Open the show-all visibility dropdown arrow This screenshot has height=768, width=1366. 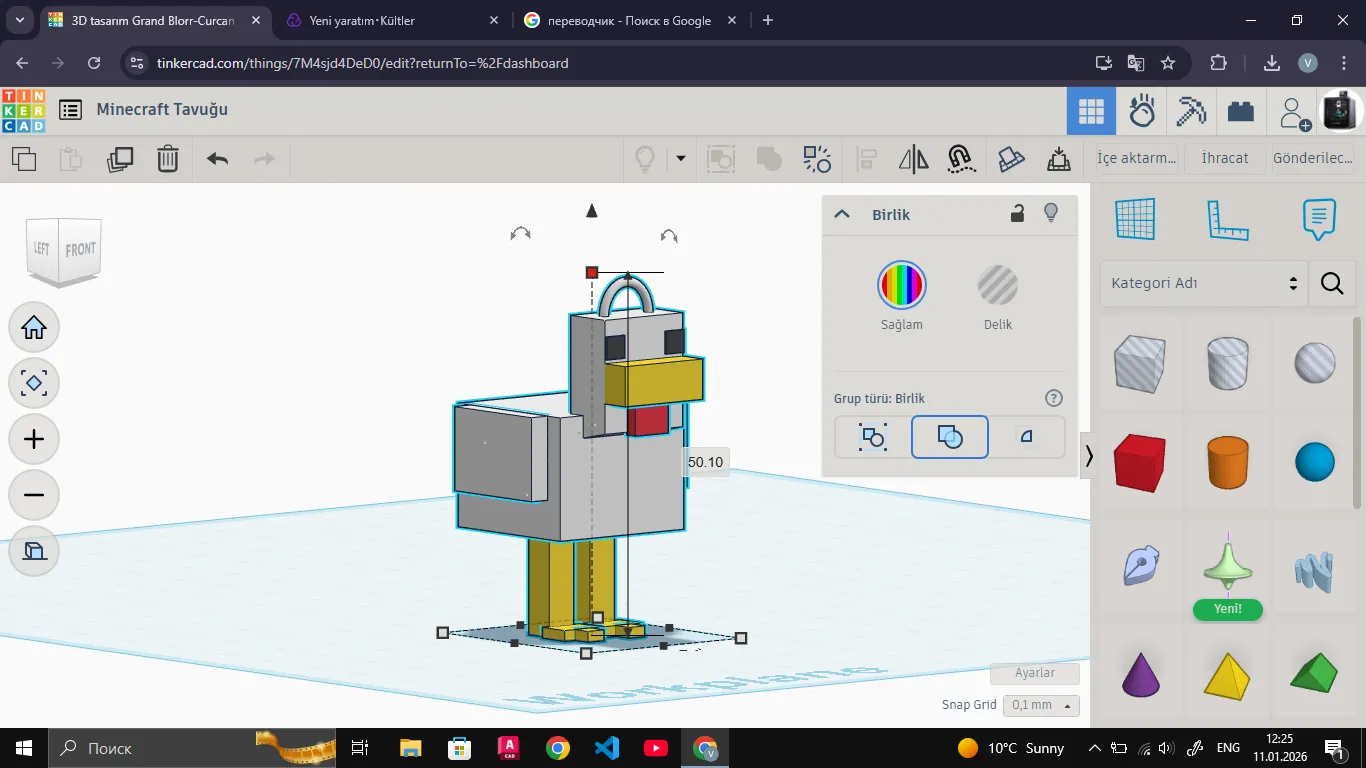681,158
